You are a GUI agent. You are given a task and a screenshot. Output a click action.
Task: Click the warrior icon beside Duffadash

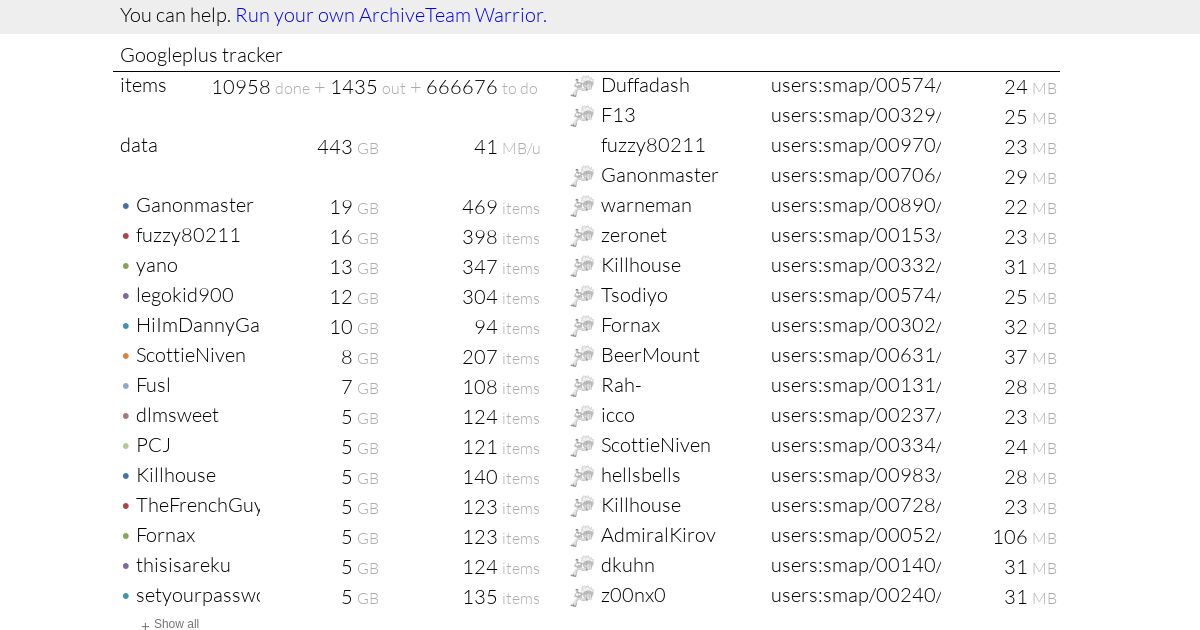coord(583,87)
